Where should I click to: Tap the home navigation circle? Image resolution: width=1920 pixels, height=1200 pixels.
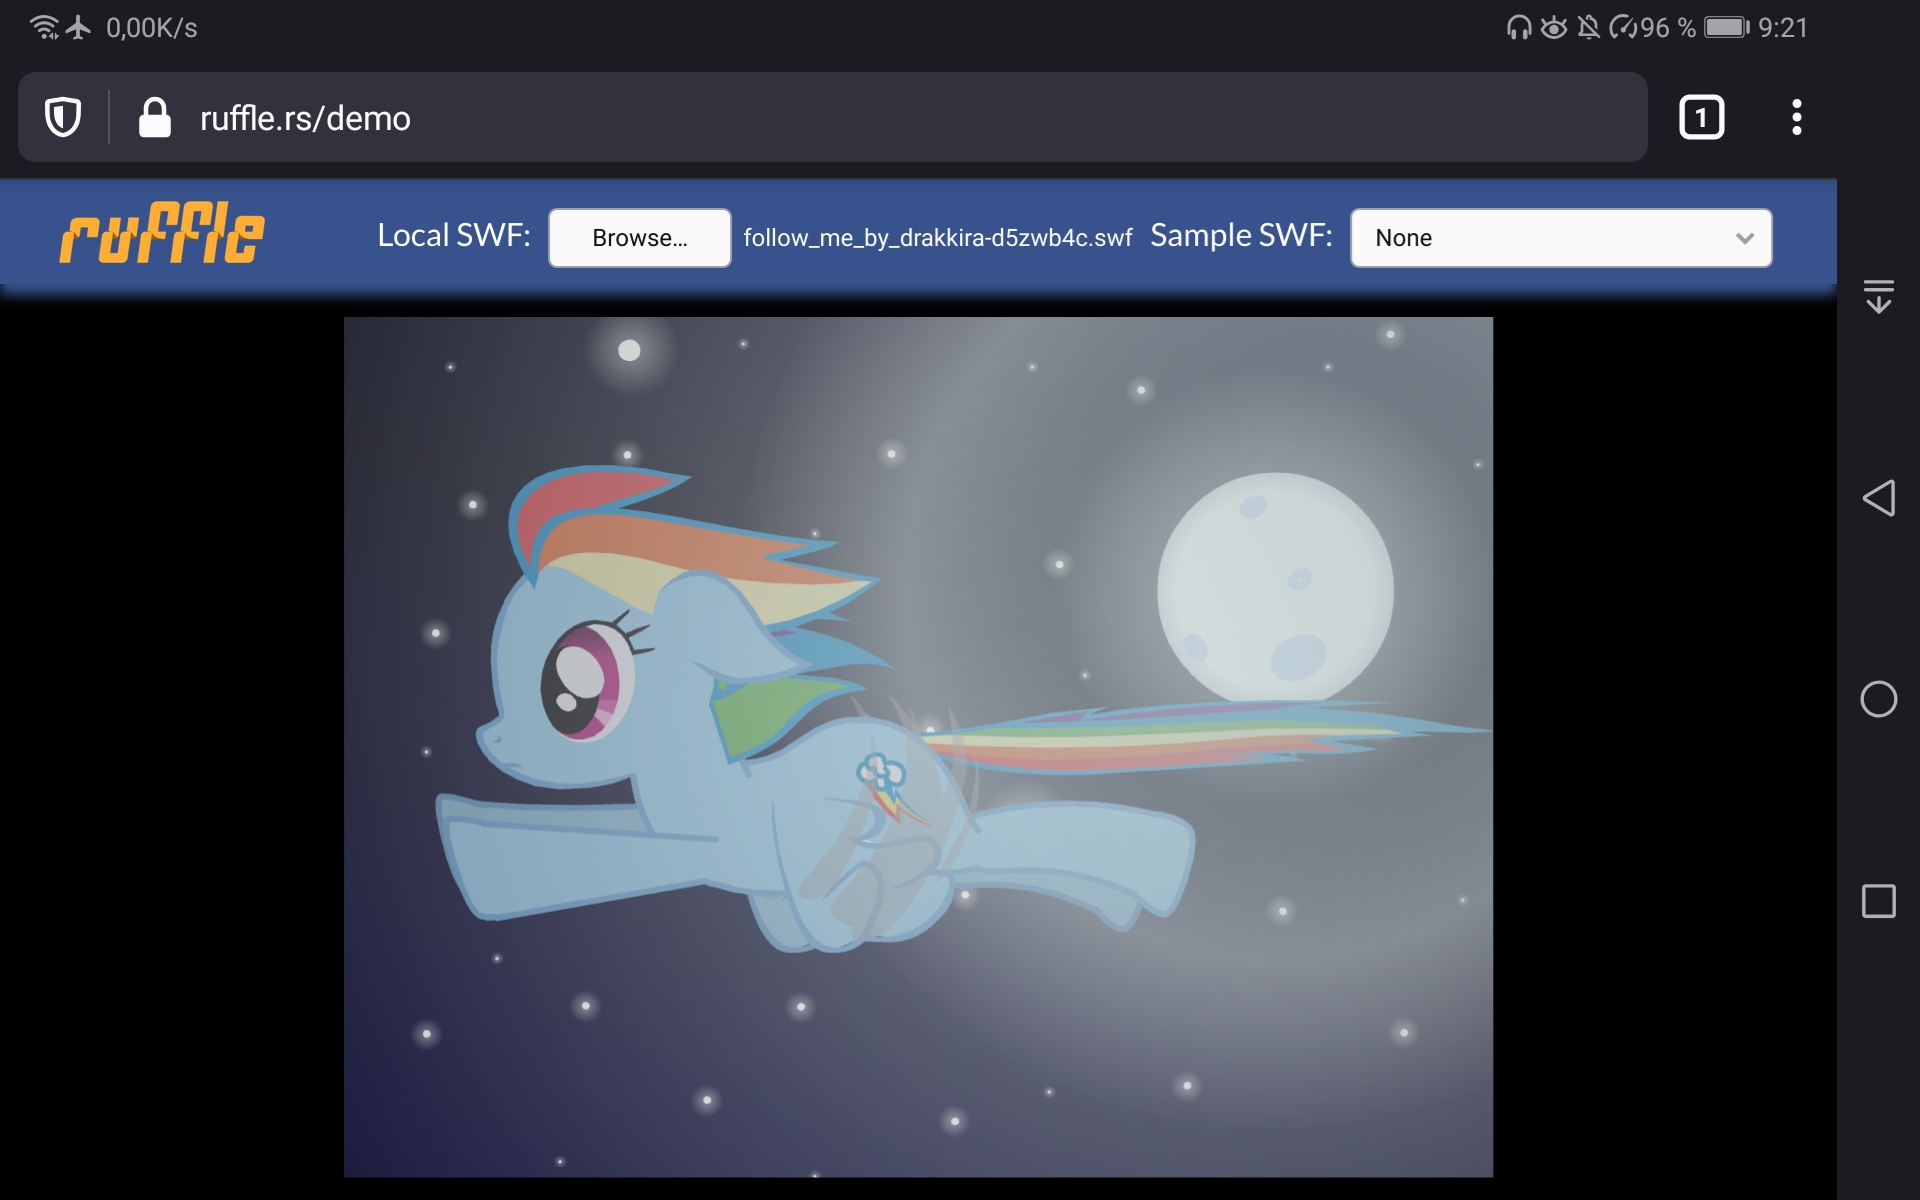point(1879,699)
